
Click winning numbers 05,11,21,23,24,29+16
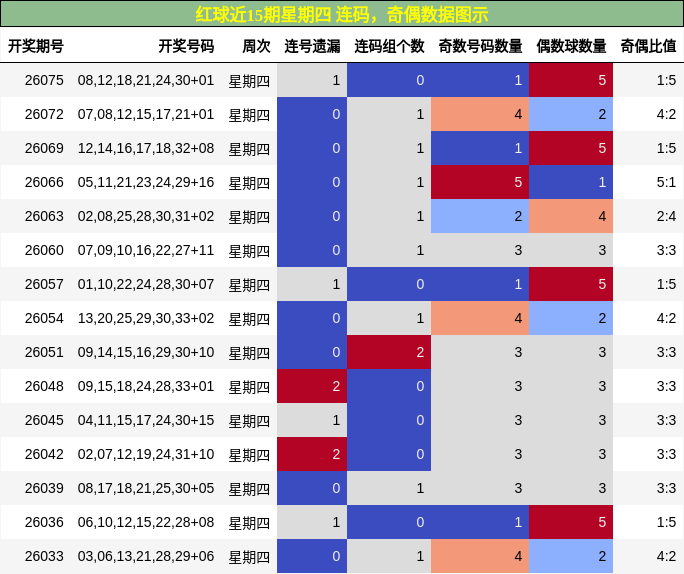[x=146, y=182]
